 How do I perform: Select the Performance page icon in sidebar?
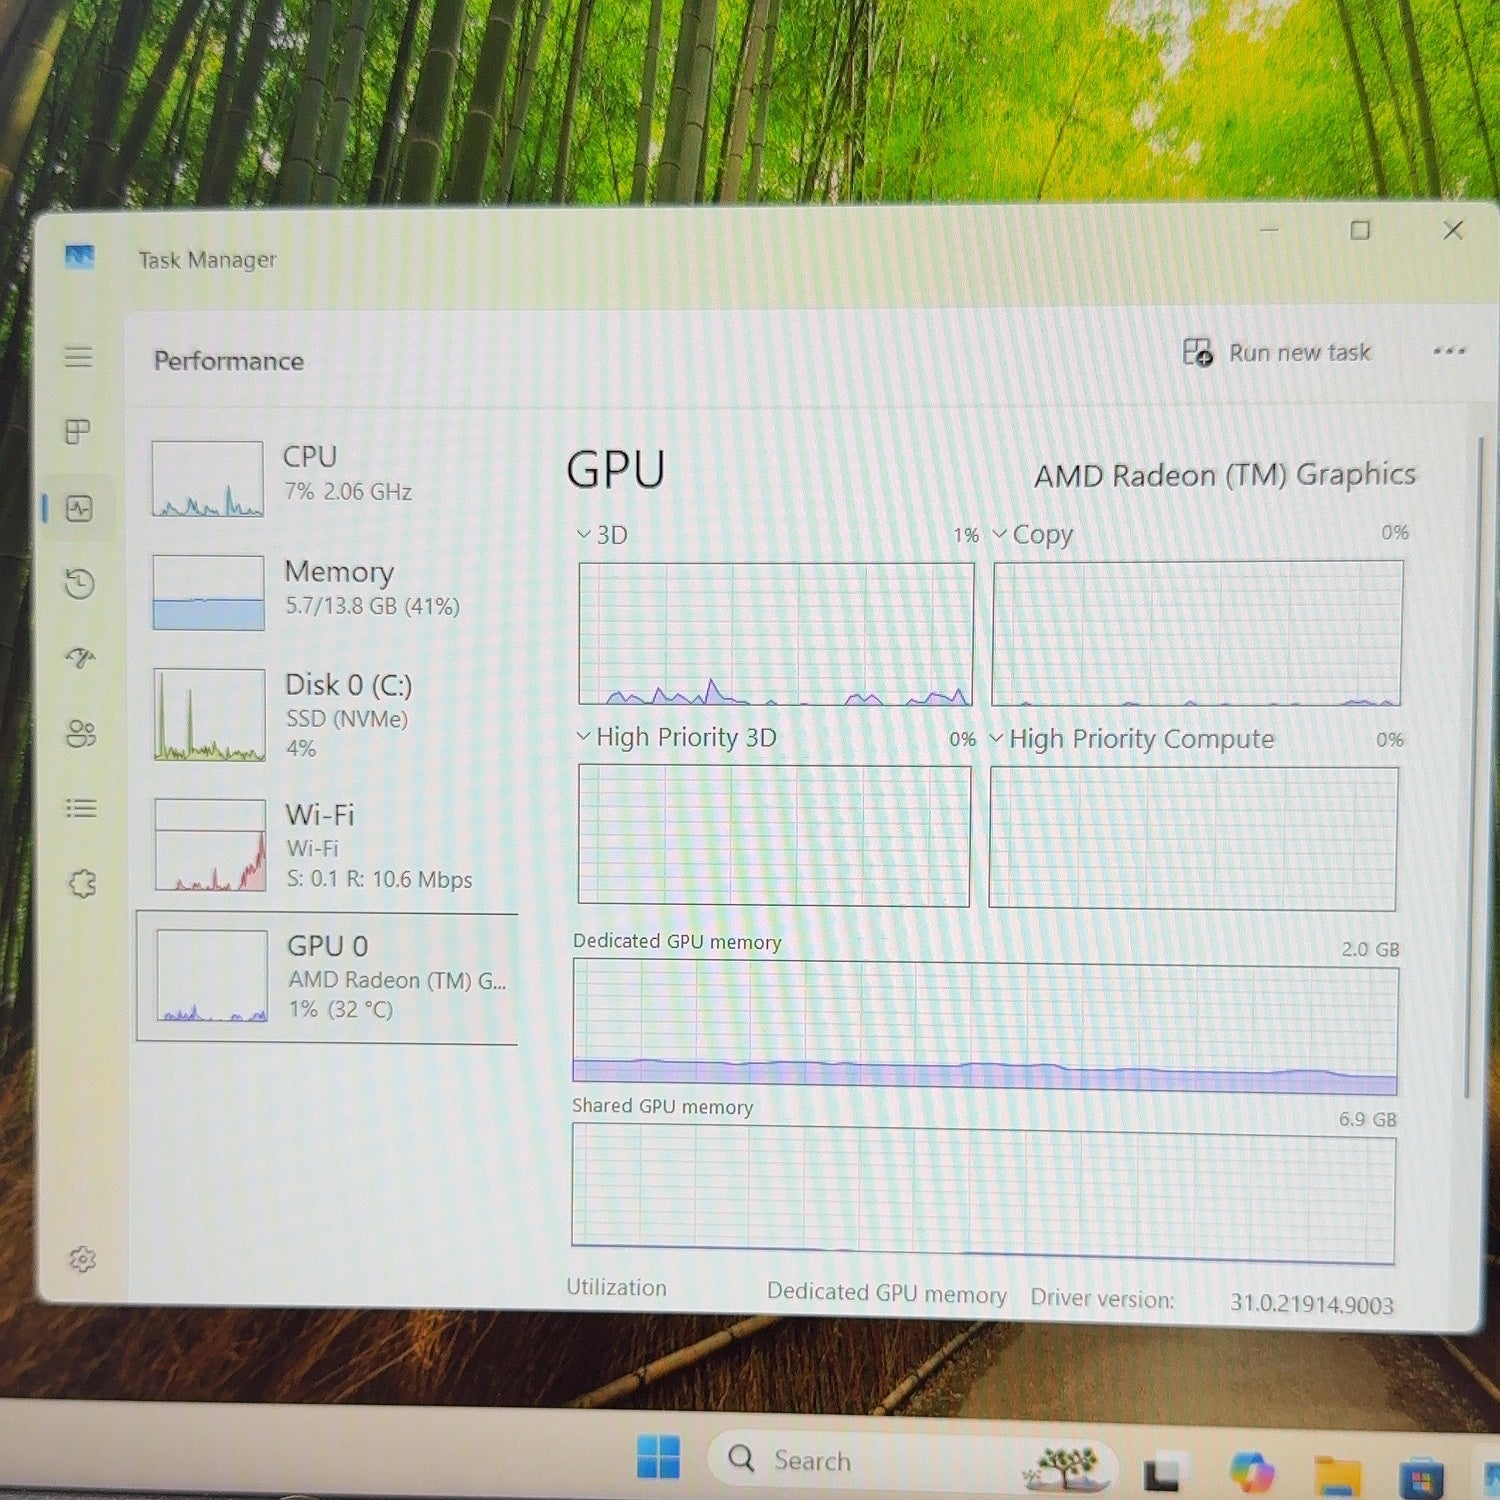pos(79,509)
